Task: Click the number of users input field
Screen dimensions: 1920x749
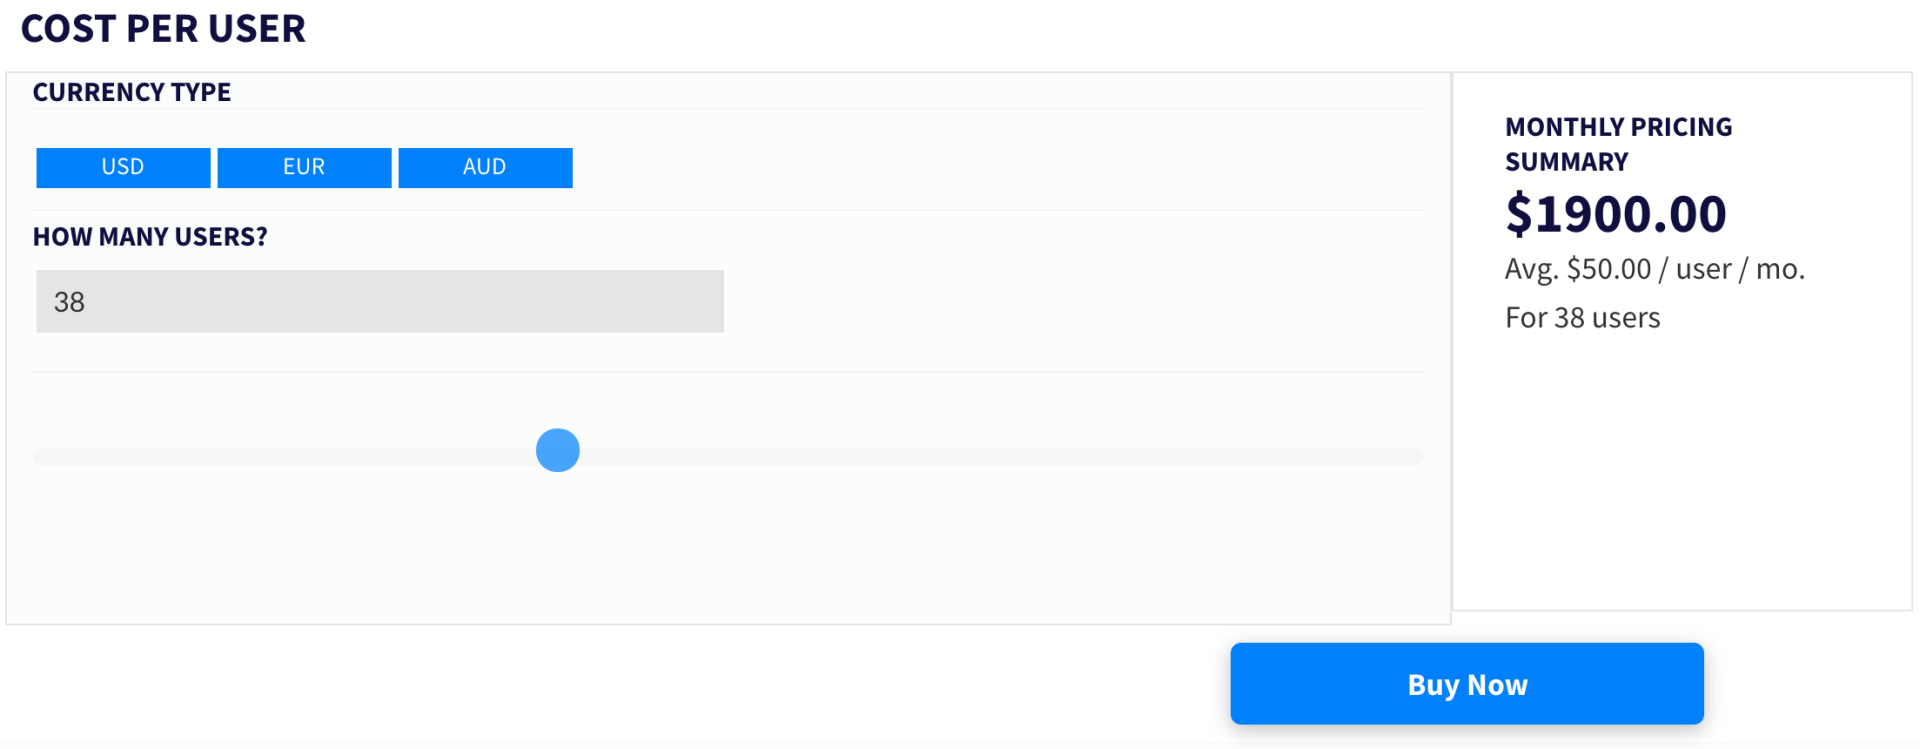Action: (x=380, y=301)
